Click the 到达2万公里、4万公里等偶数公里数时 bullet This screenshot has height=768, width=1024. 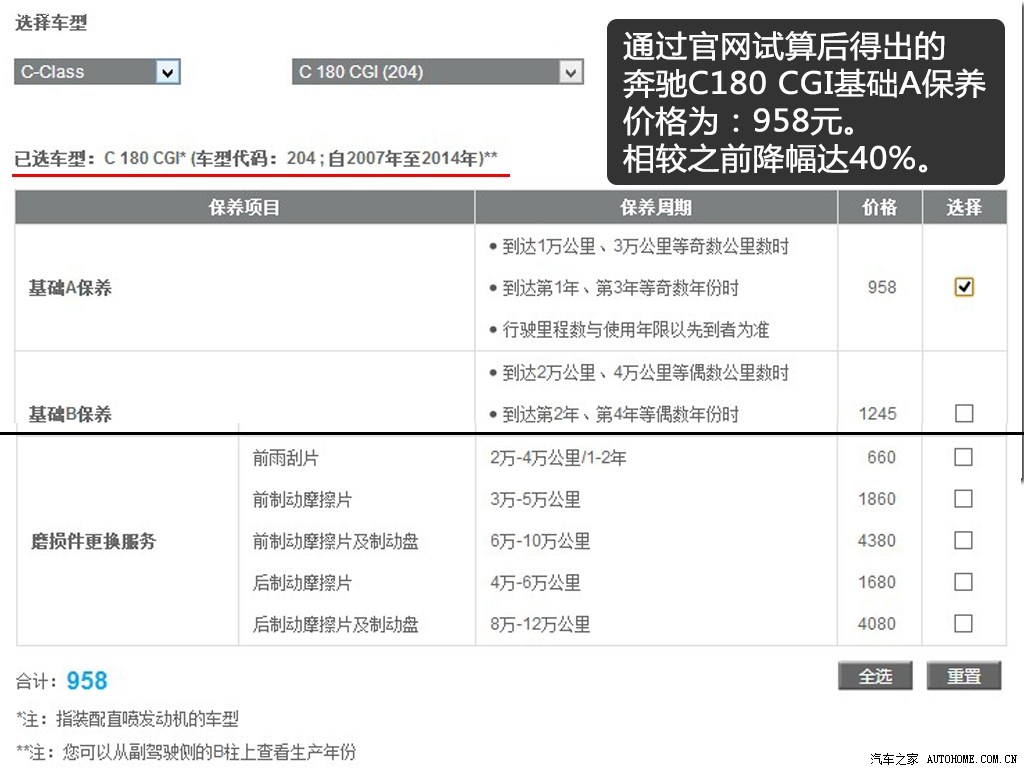coord(639,373)
